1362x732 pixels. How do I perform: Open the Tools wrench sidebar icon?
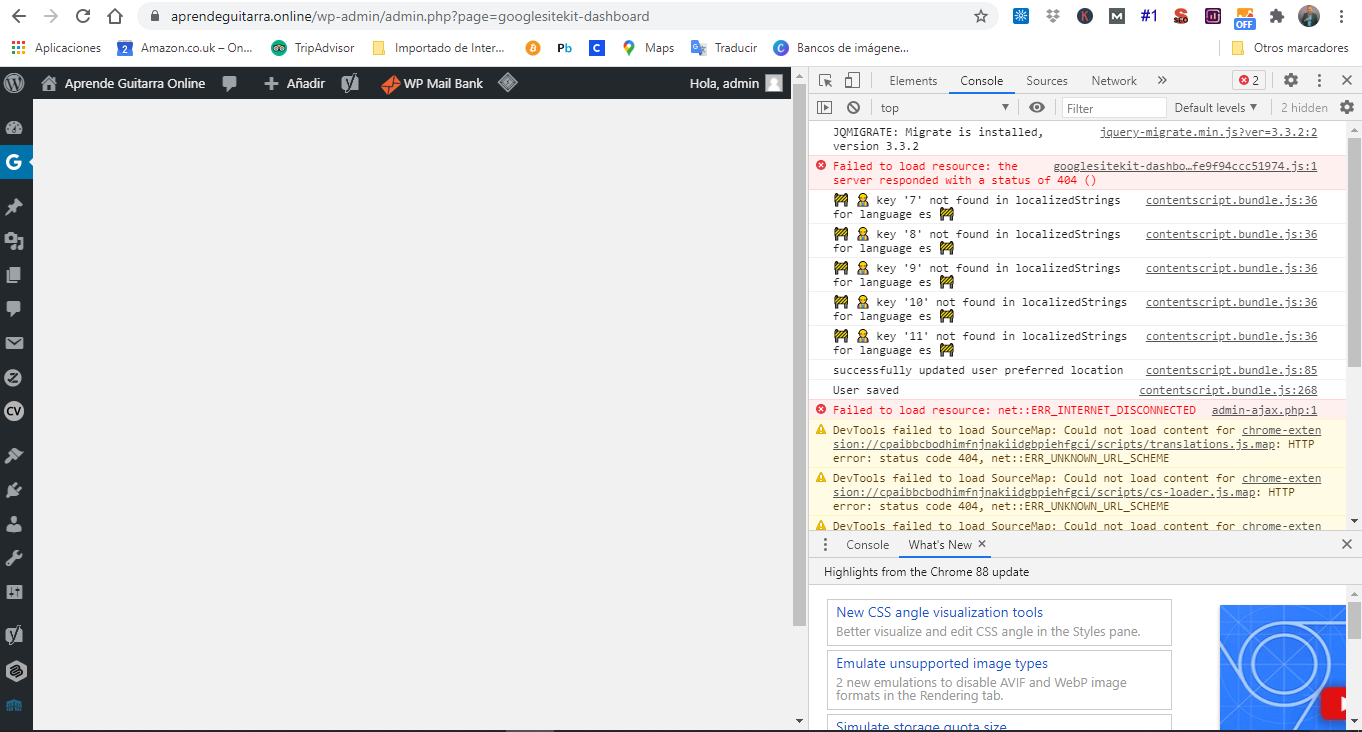pyautogui.click(x=14, y=558)
